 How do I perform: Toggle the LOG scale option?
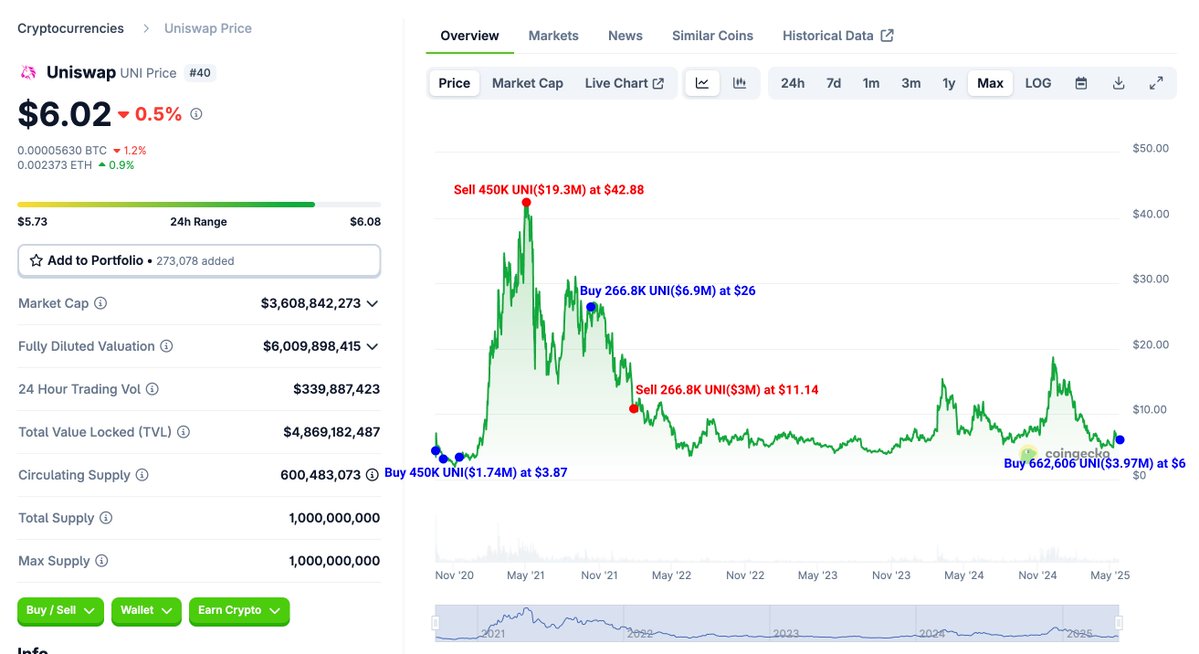(x=1038, y=83)
